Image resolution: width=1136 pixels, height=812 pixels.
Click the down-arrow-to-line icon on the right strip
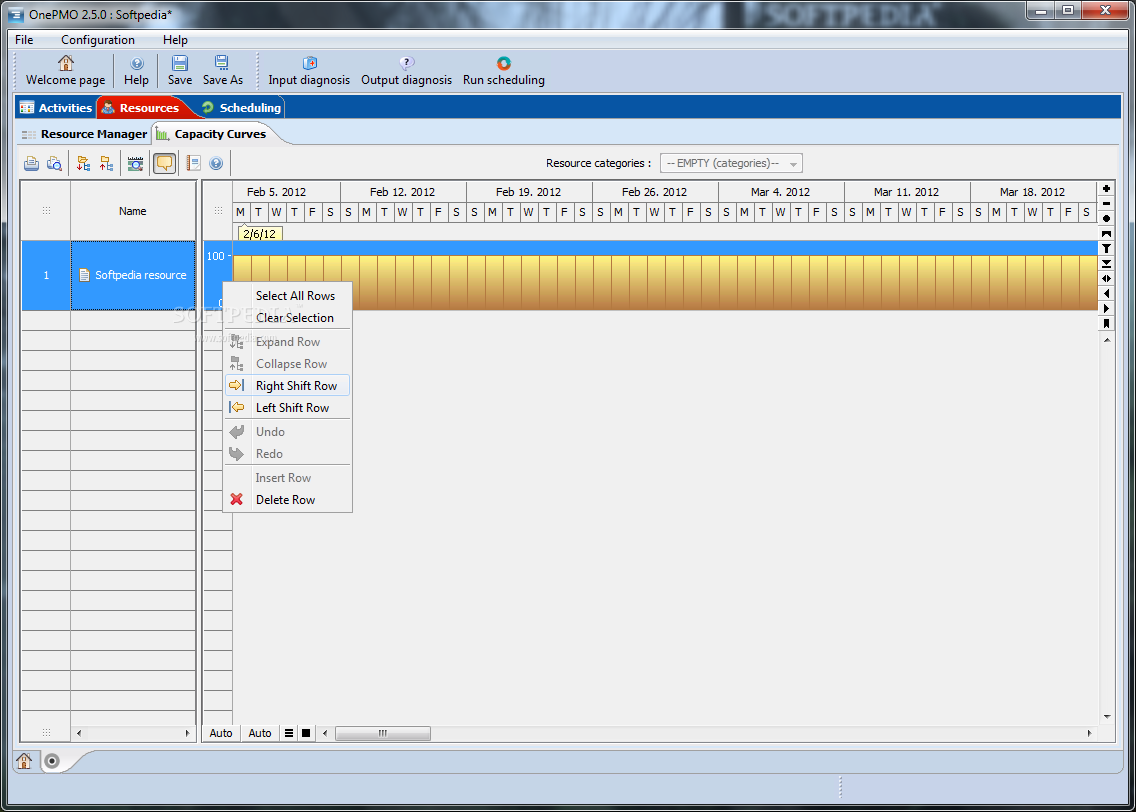pos(1106,264)
